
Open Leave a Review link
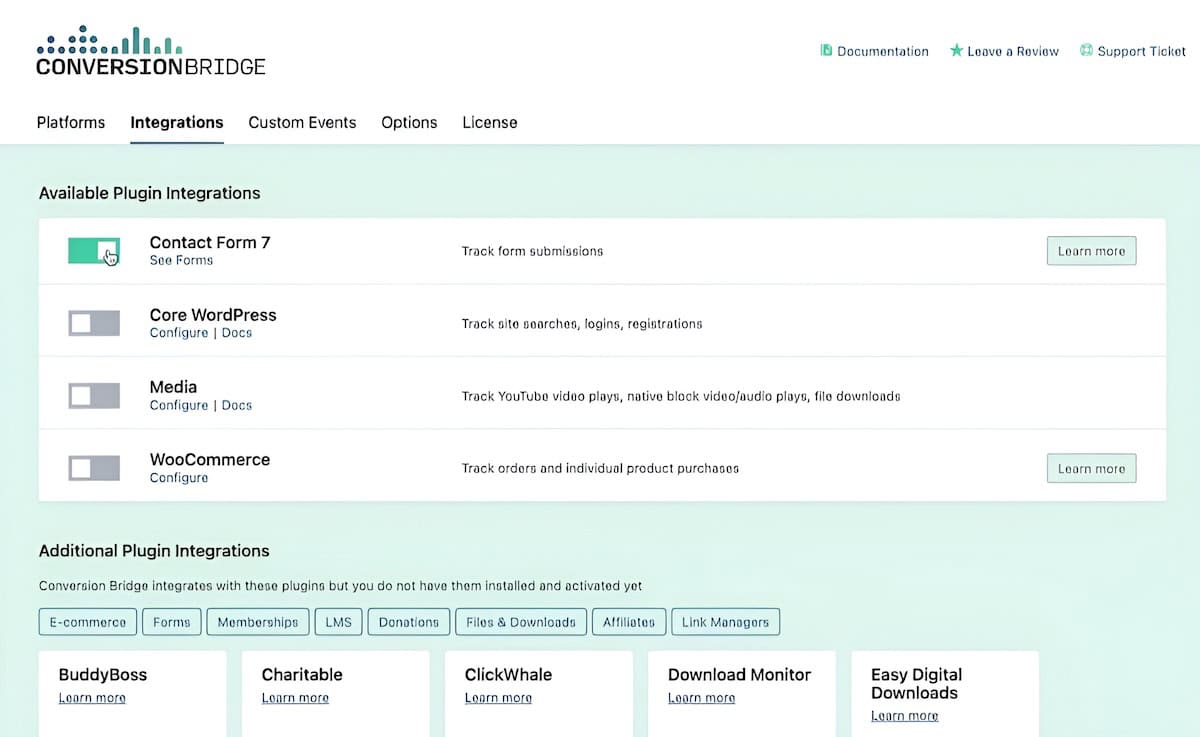tap(1013, 51)
